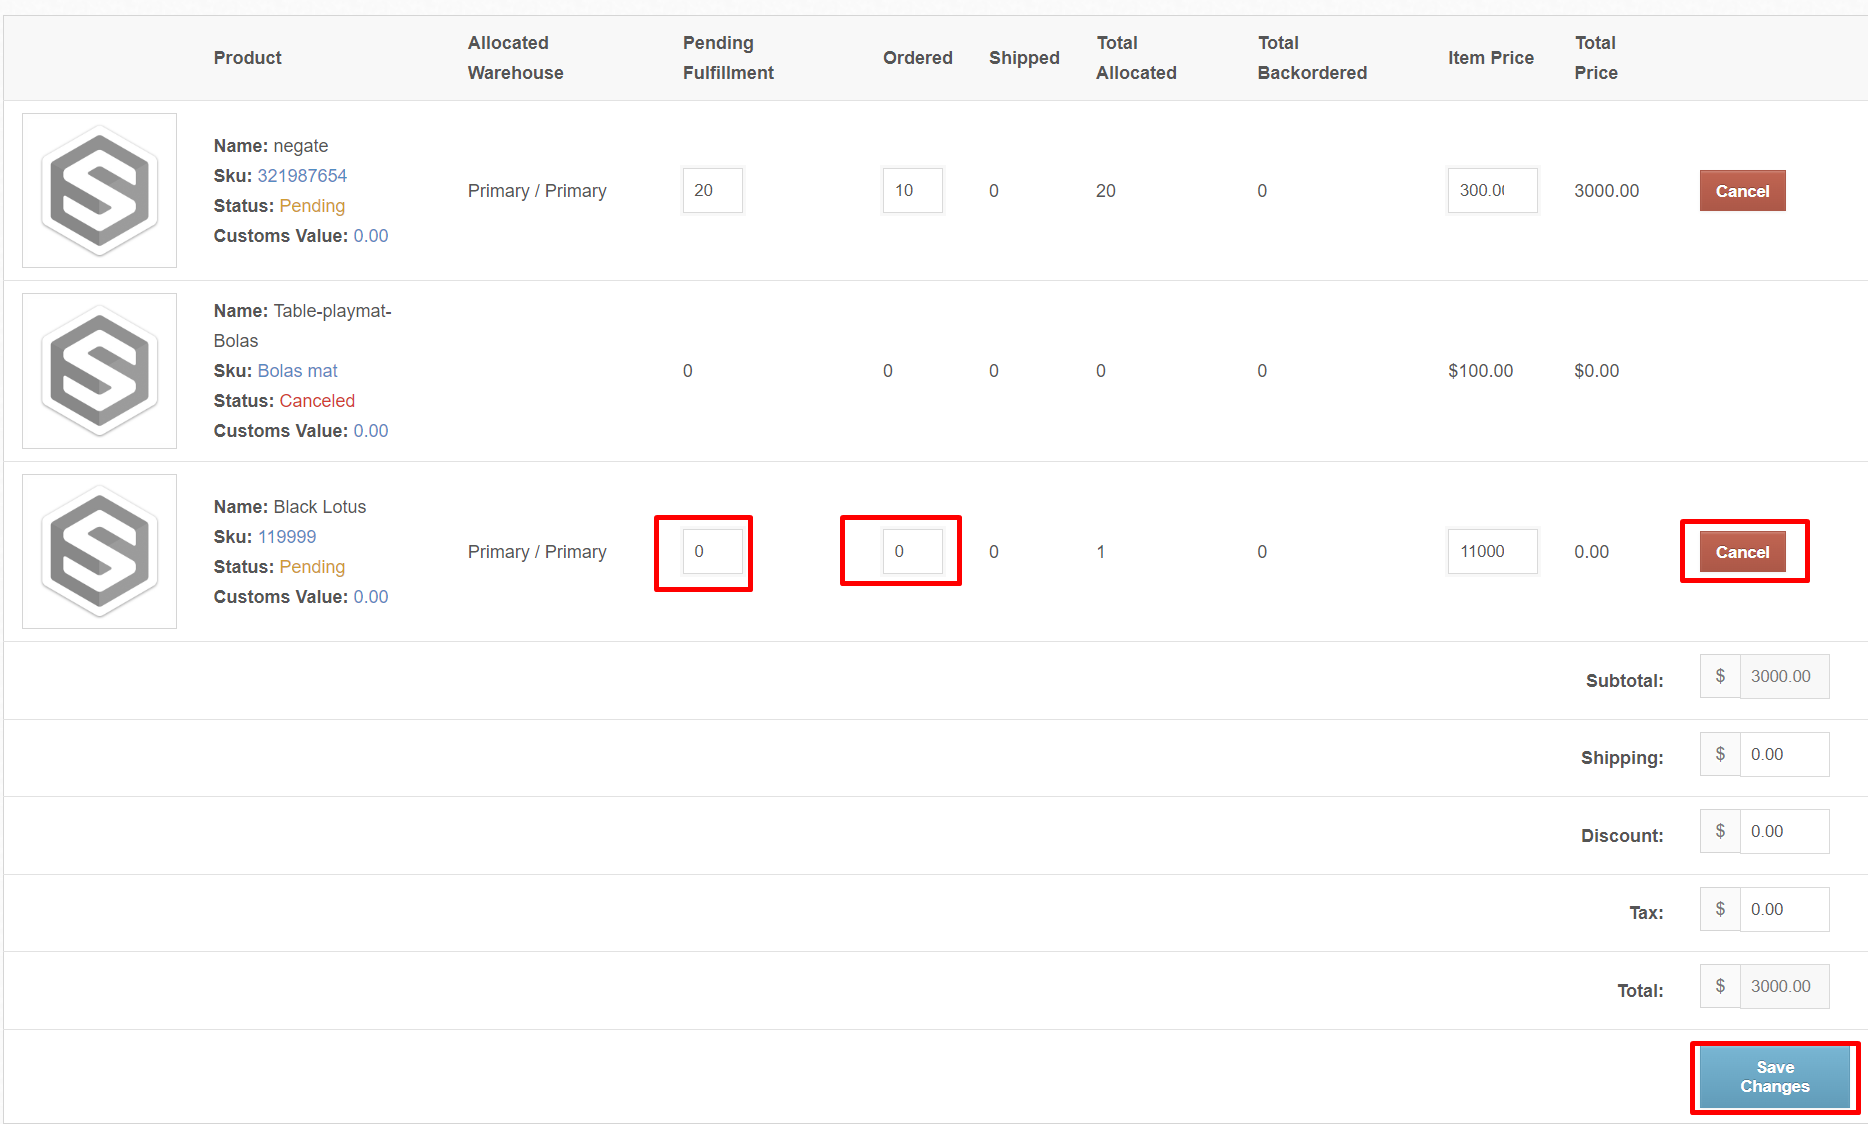Click the Shipping amount field
The image size is (1868, 1124).
point(1783,754)
